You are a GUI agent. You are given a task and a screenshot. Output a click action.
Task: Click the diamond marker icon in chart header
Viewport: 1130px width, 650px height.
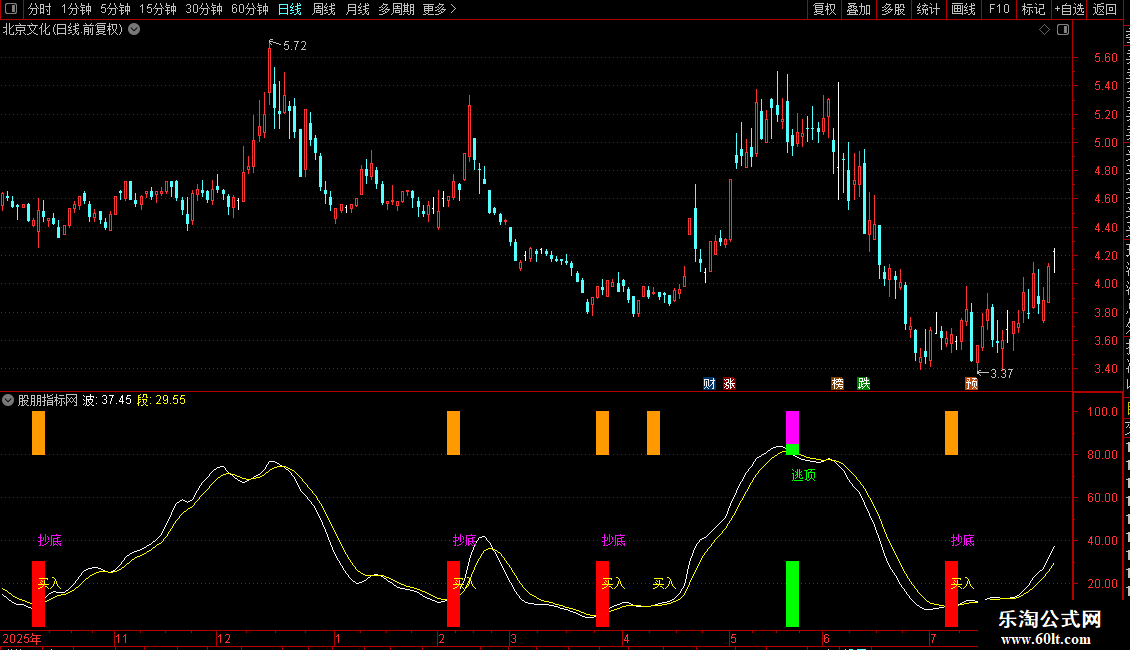click(x=1044, y=30)
